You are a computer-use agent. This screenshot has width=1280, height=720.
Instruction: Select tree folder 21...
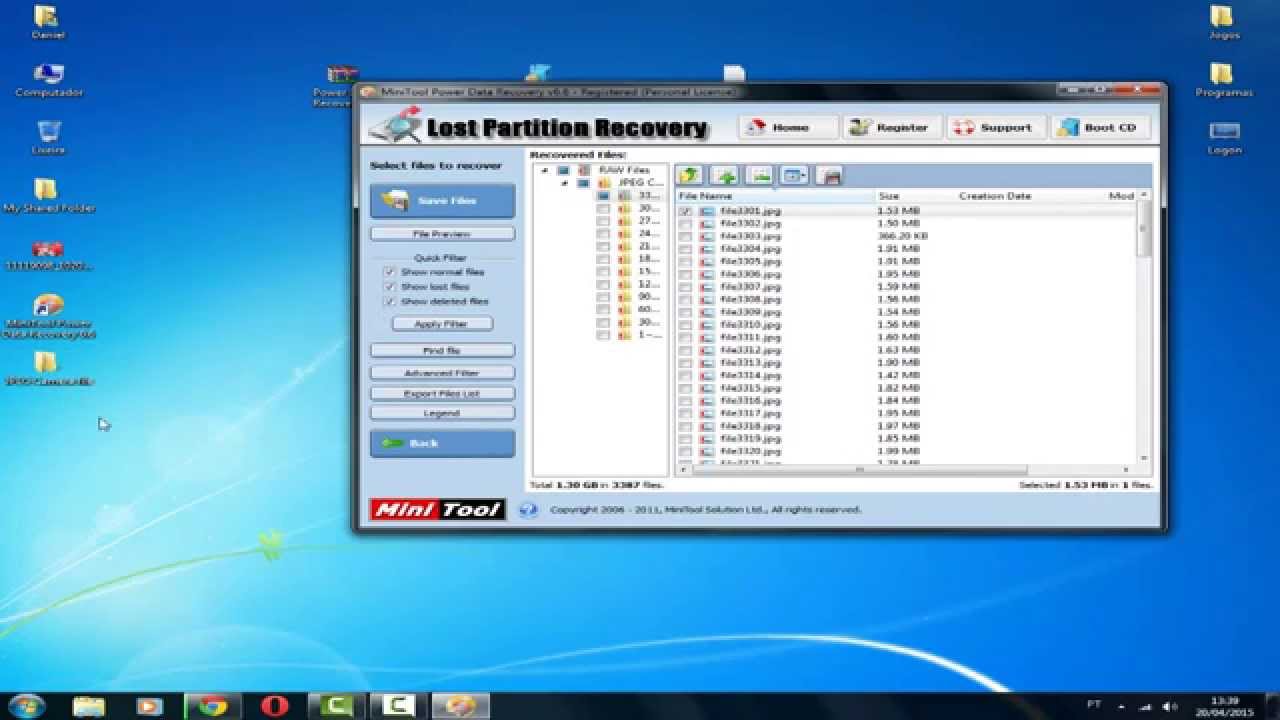649,246
